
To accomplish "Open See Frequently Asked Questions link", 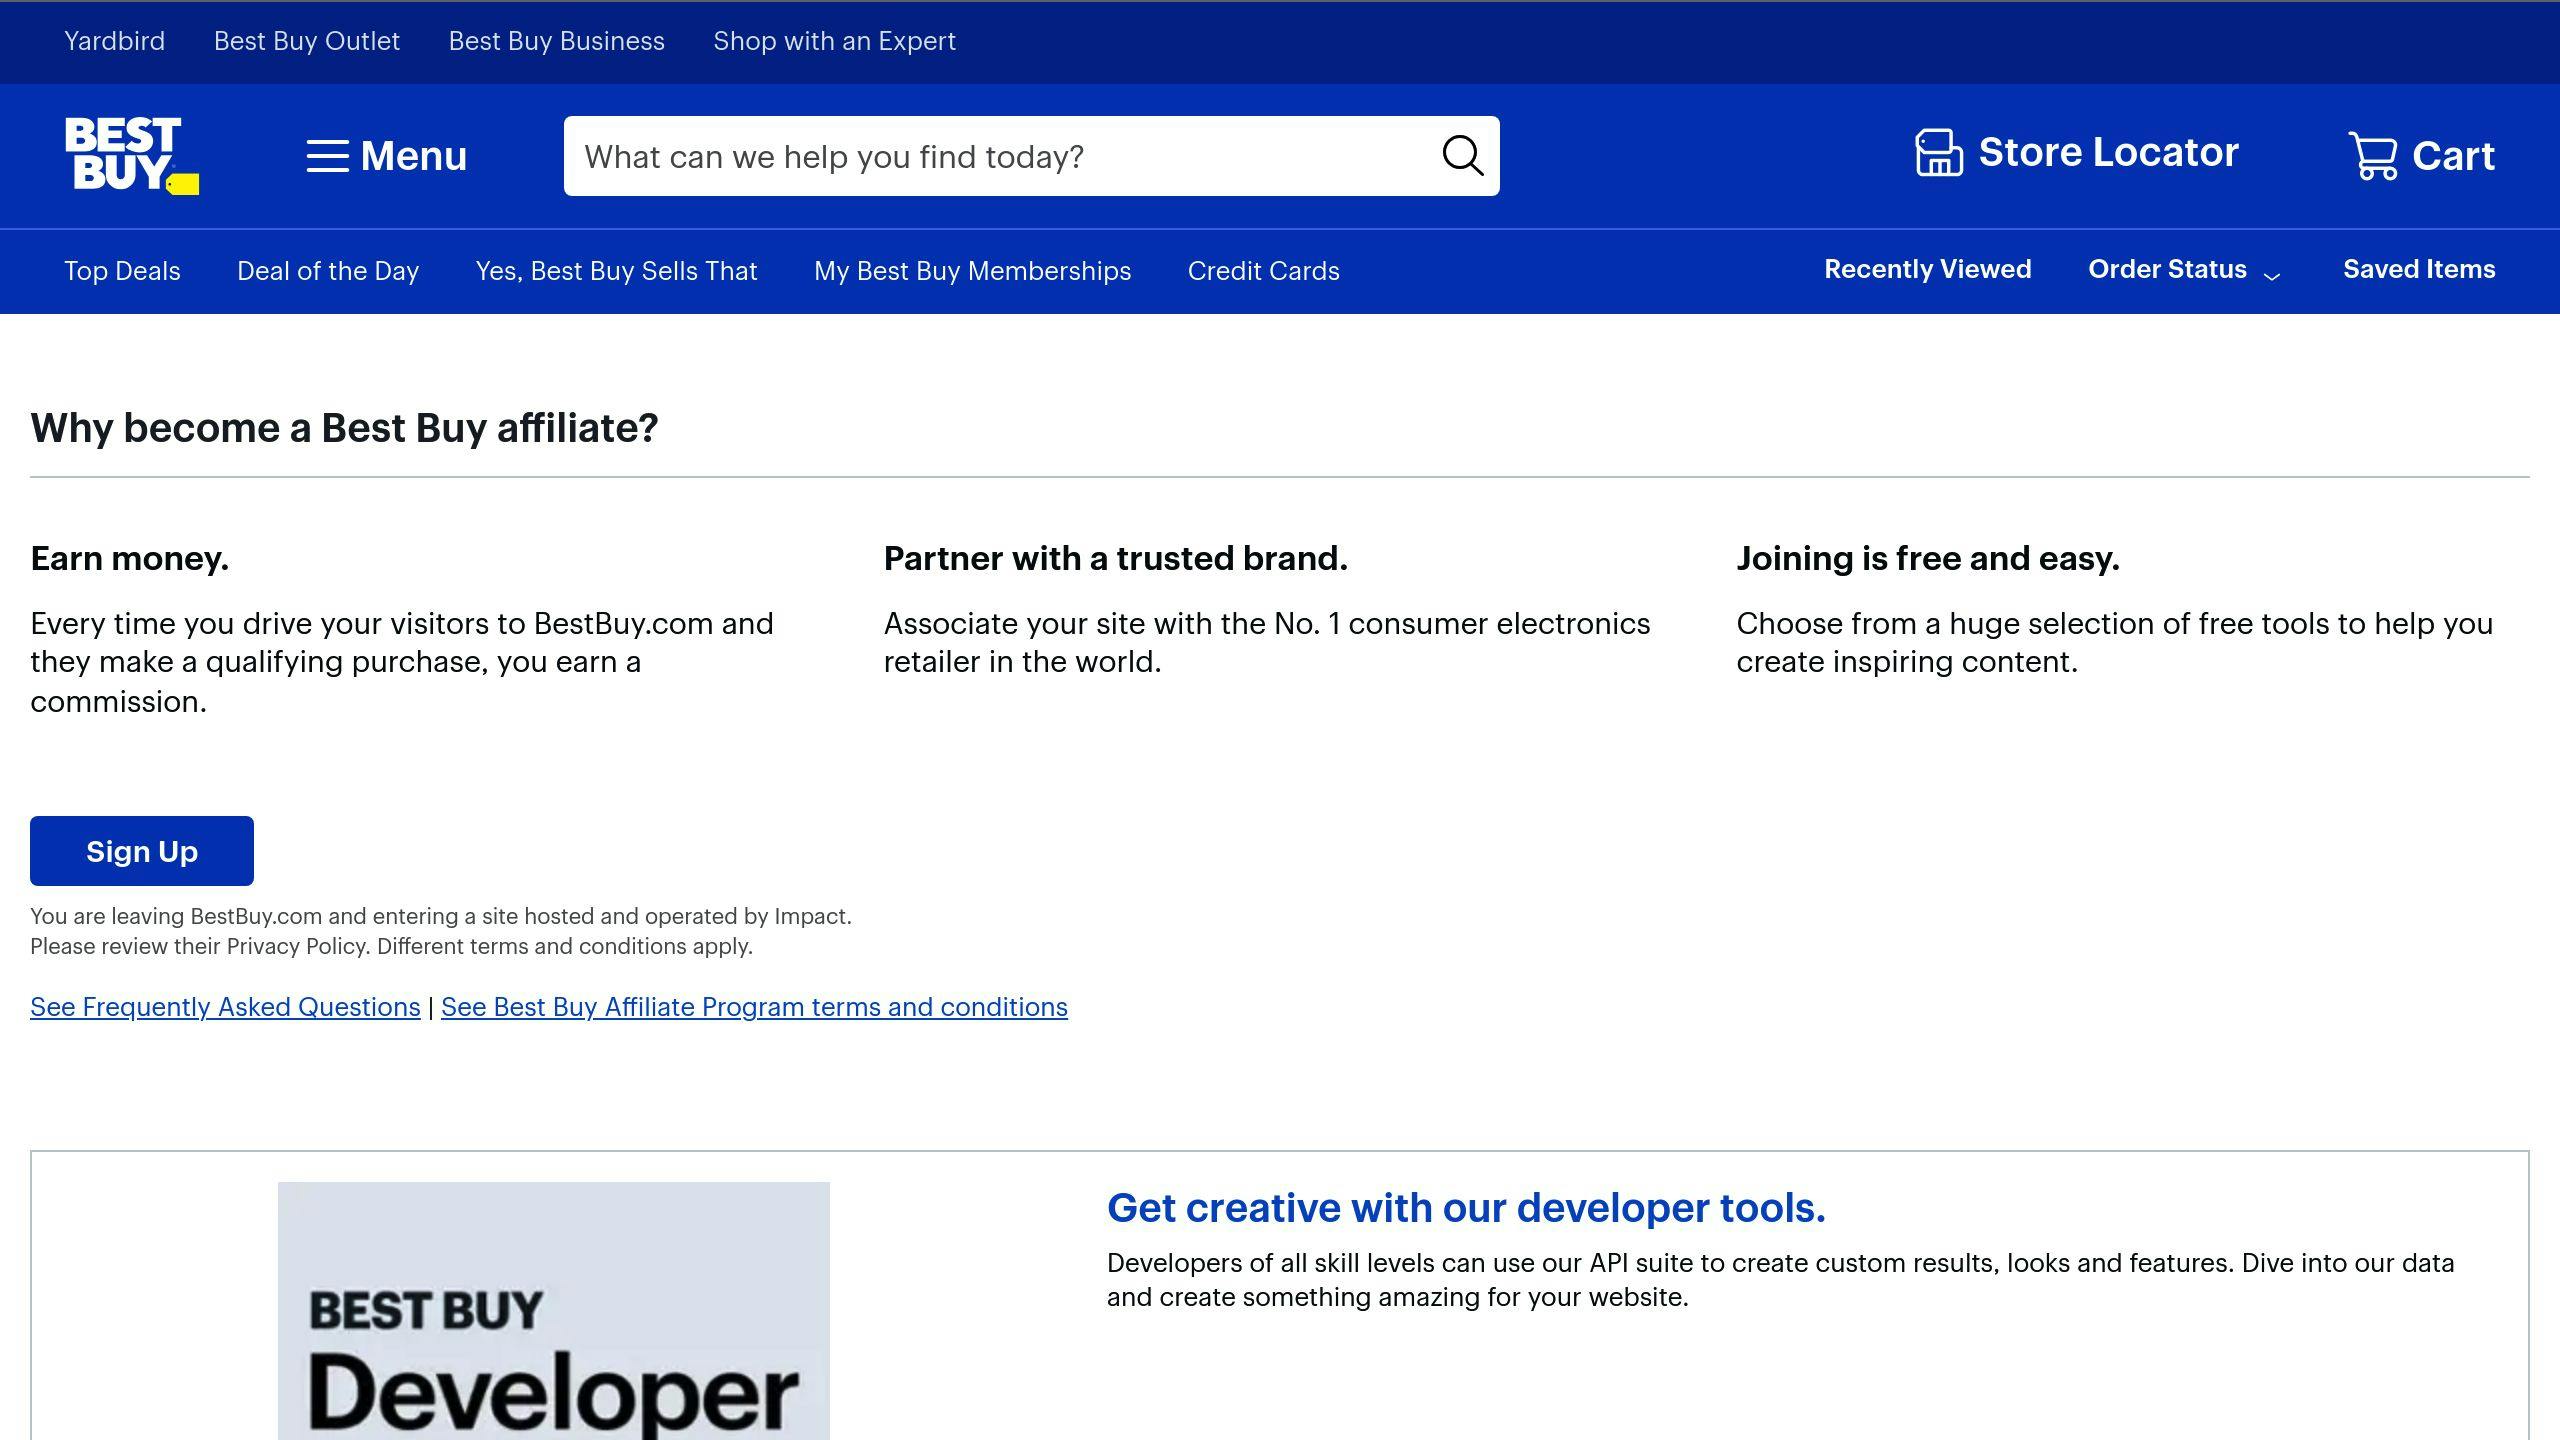I will (225, 1007).
